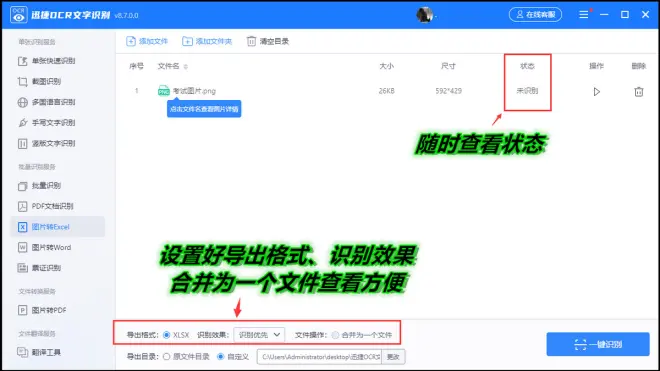Screen dimensions: 660x371
Task: Click 更改 to change export path
Action: [393, 357]
